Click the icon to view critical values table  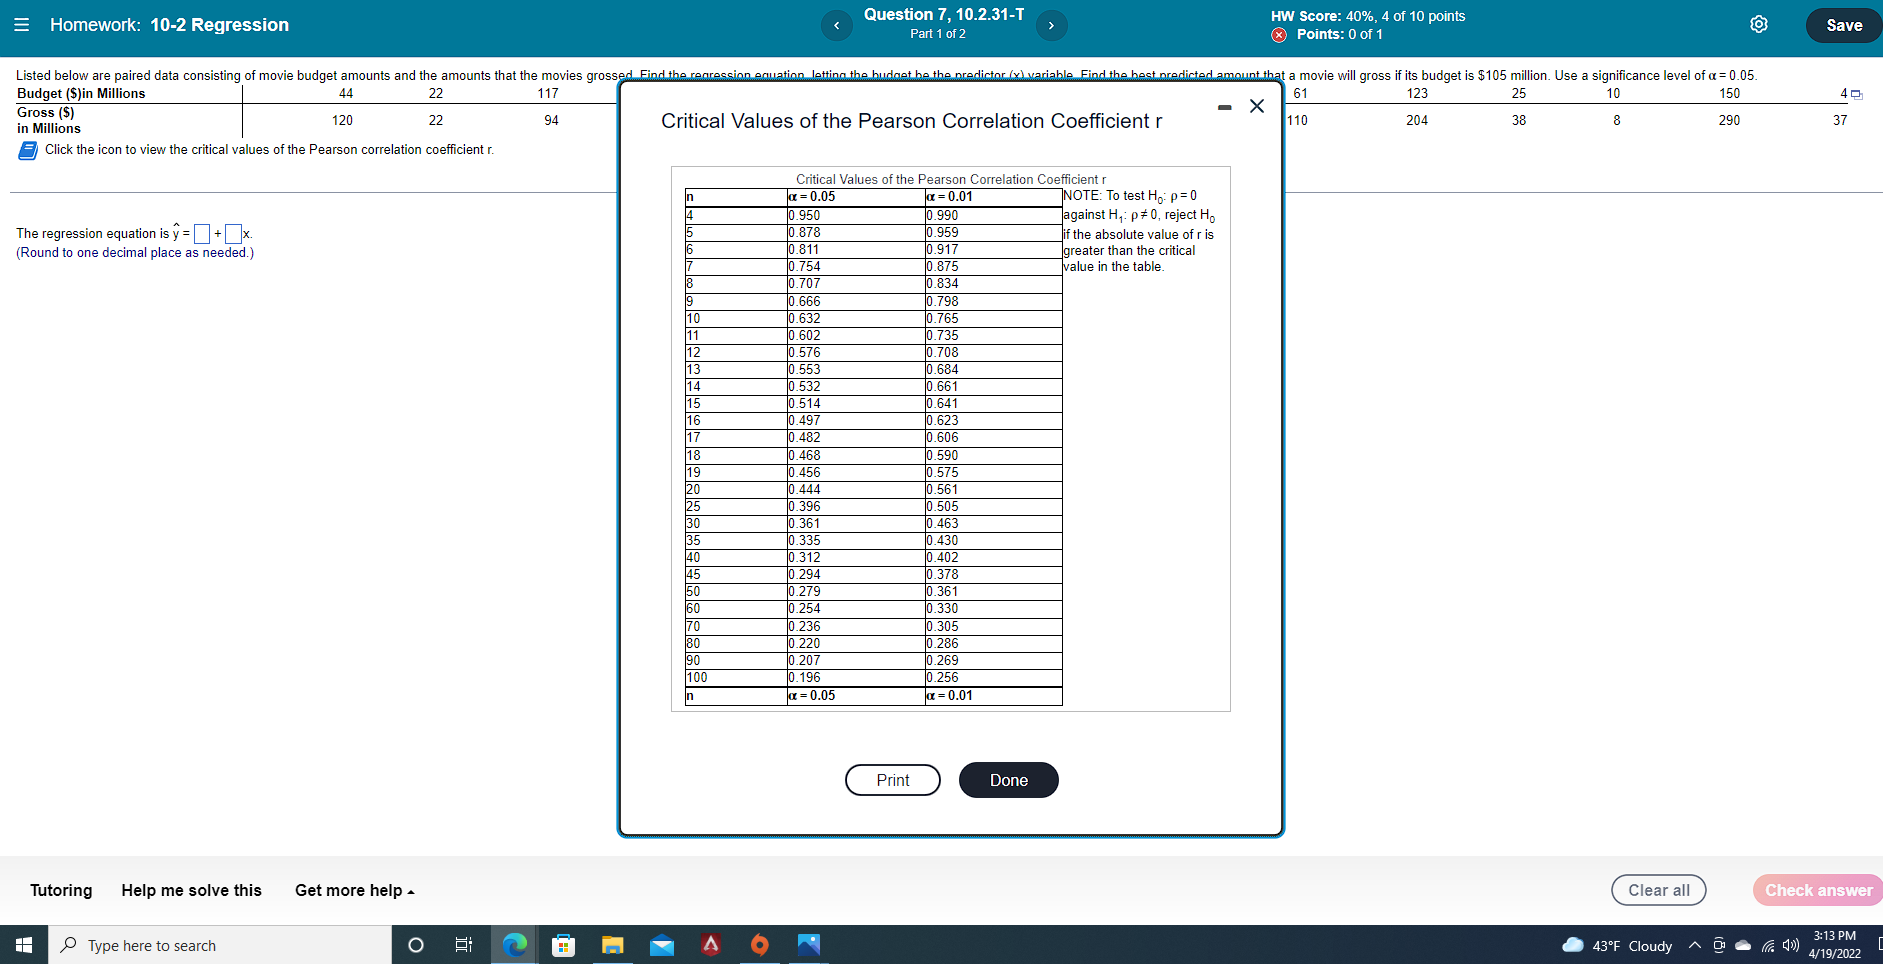[26, 150]
